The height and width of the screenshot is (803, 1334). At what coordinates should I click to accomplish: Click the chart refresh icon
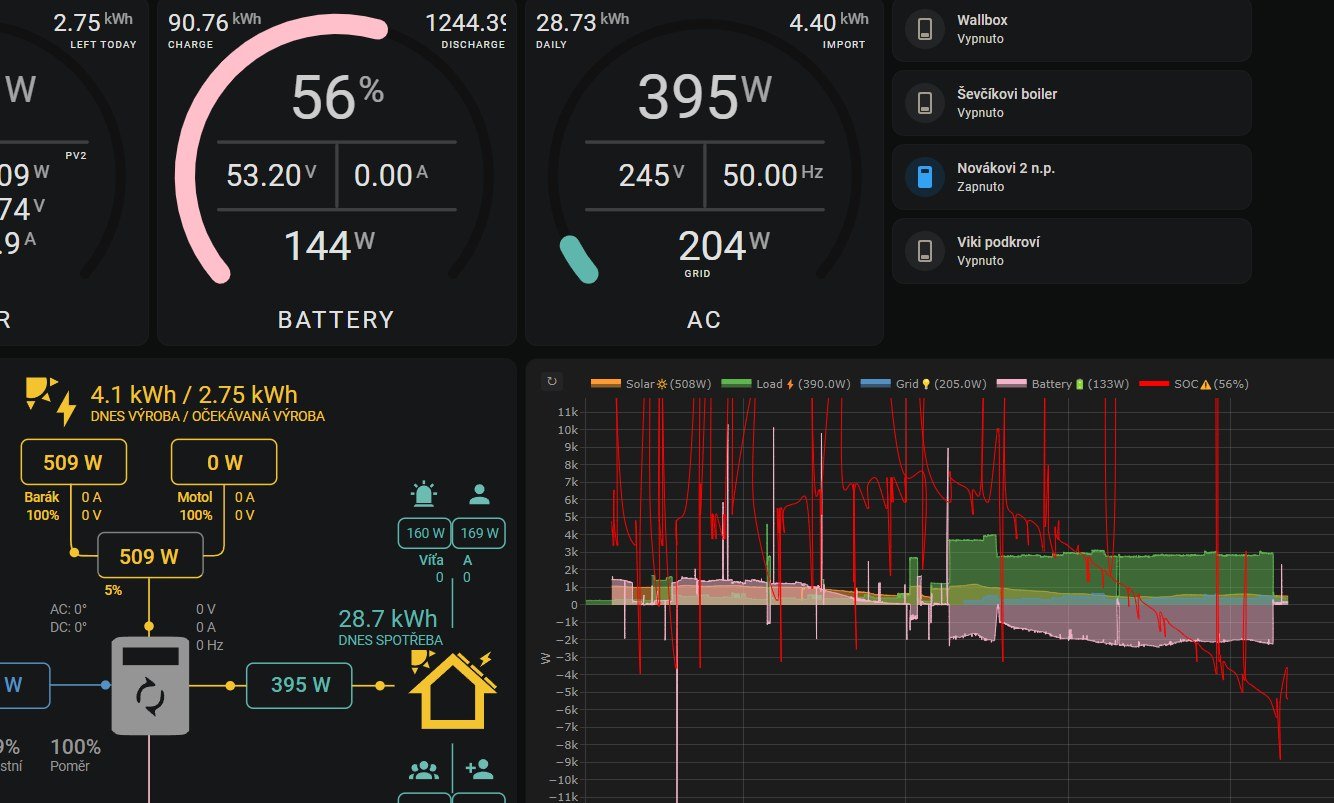pos(551,381)
